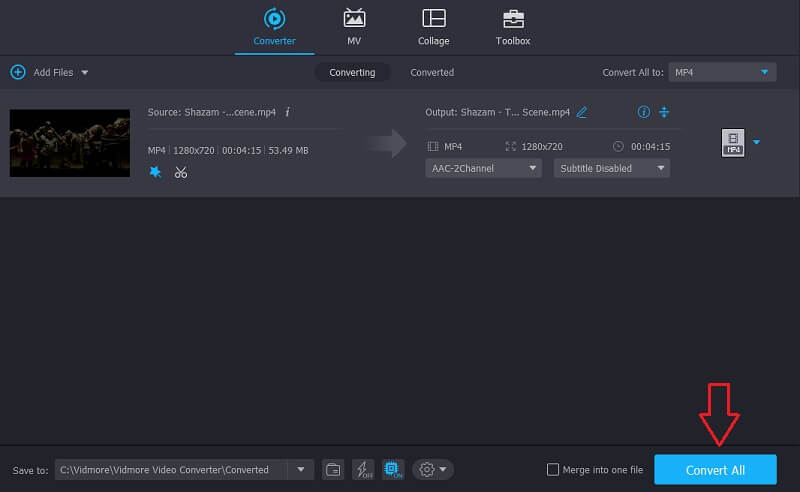
Task: Open output media info icon
Action: coord(643,112)
